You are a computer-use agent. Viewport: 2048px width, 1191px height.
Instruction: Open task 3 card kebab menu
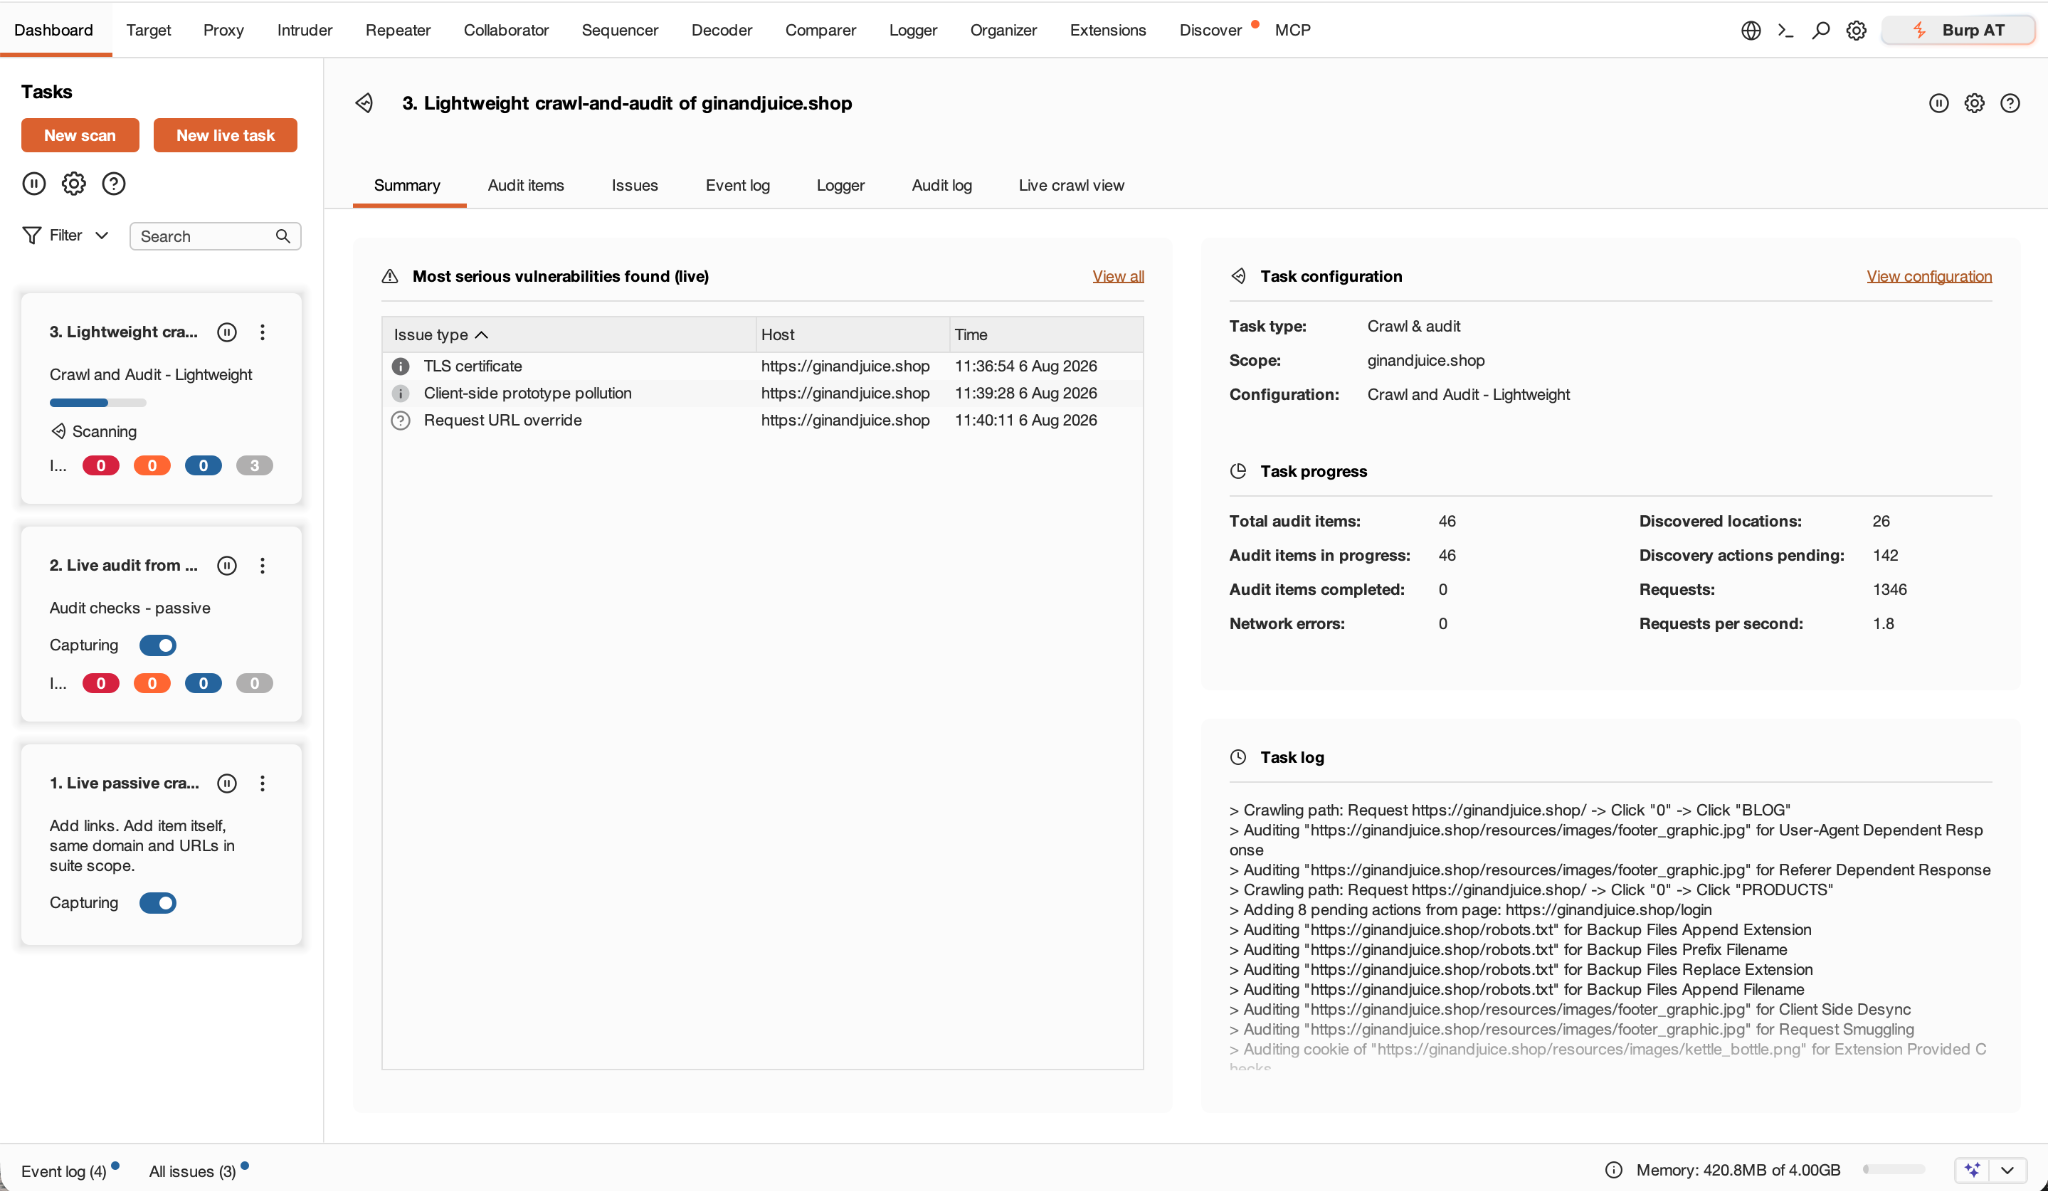(263, 332)
